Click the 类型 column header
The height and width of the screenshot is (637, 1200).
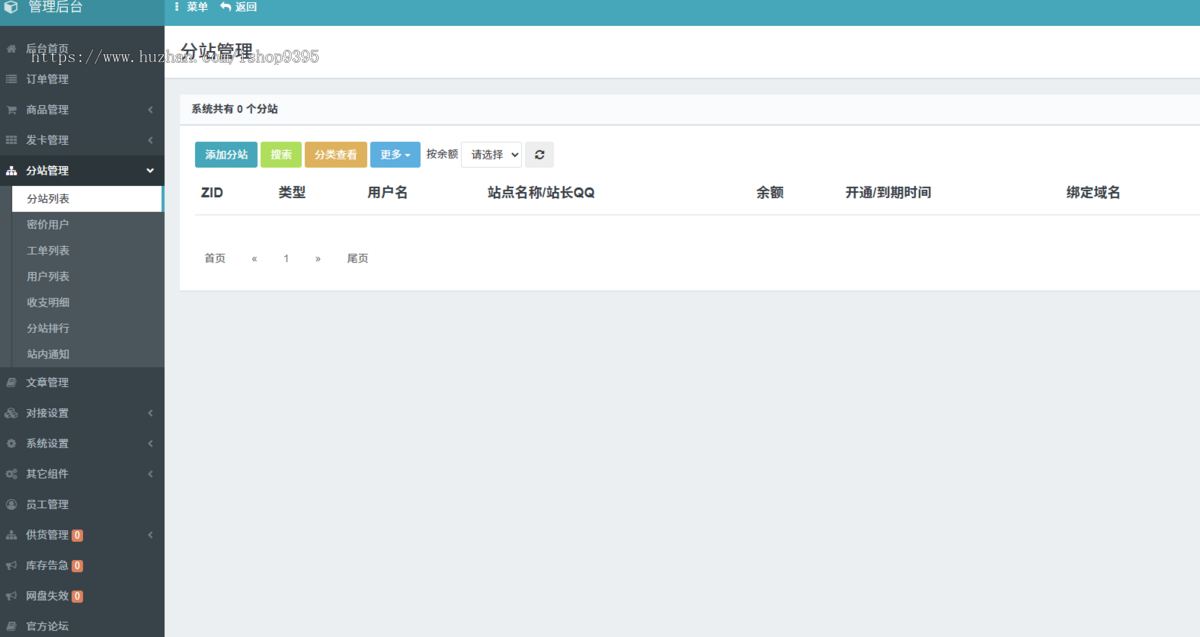point(292,192)
